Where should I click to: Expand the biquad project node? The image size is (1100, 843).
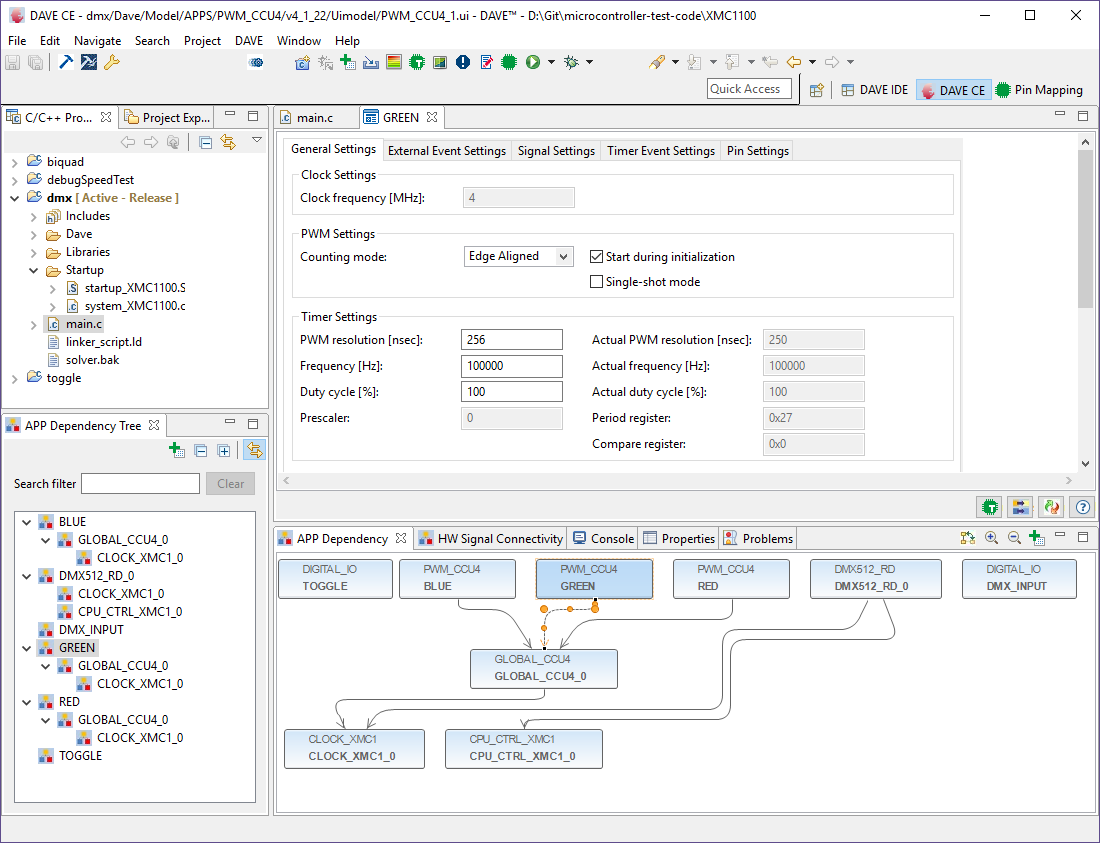click(x=14, y=162)
